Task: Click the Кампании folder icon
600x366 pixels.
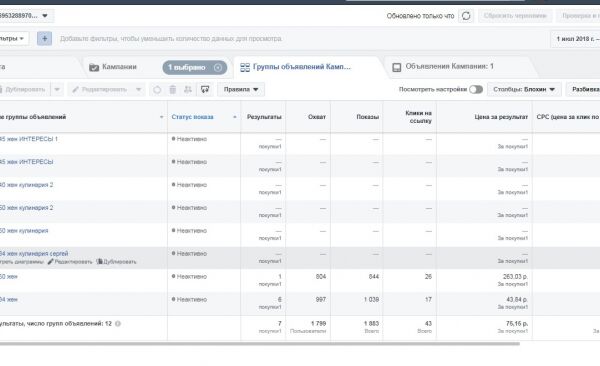Action: 94,67
